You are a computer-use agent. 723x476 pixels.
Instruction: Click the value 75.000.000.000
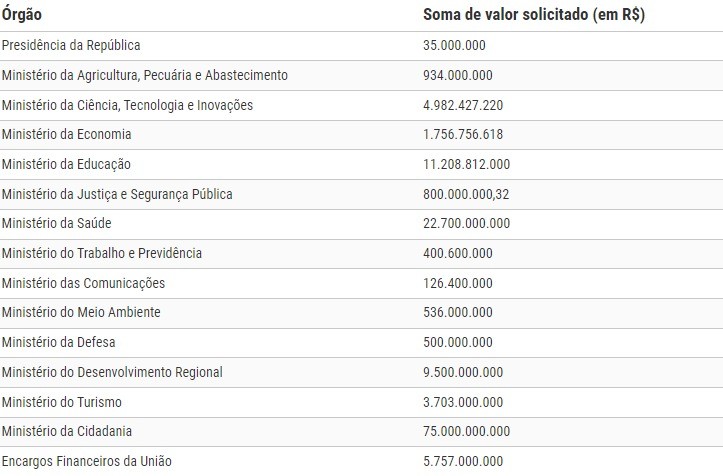[x=467, y=432]
